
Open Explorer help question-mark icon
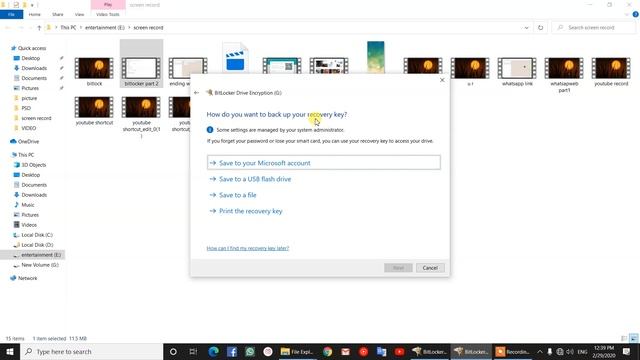click(x=636, y=14)
